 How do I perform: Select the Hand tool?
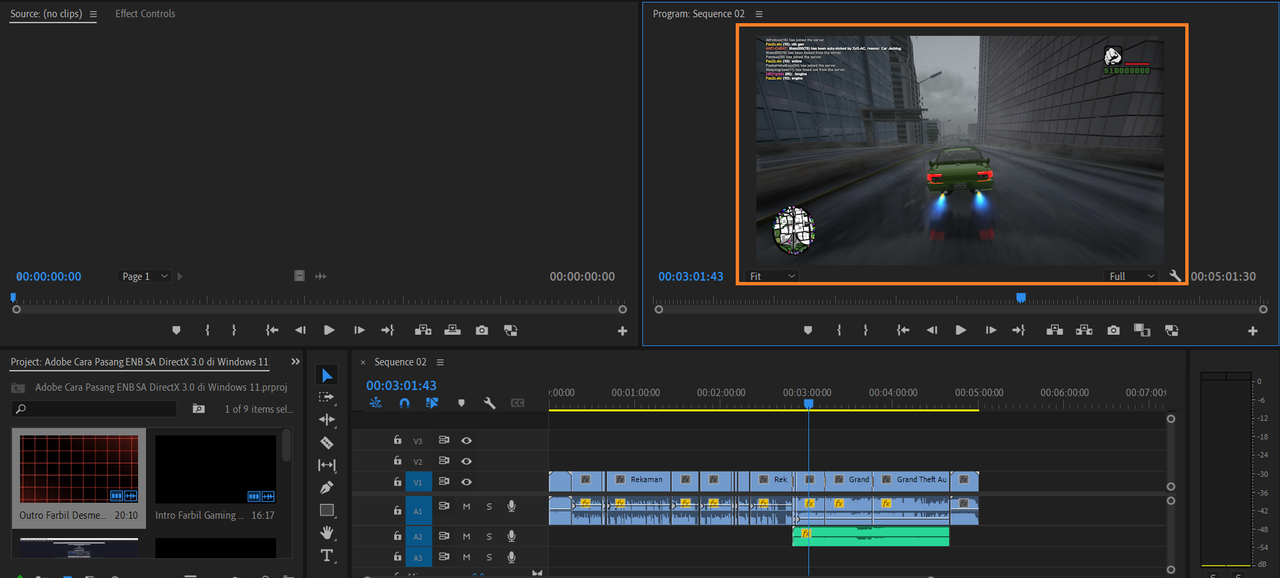tap(327, 533)
